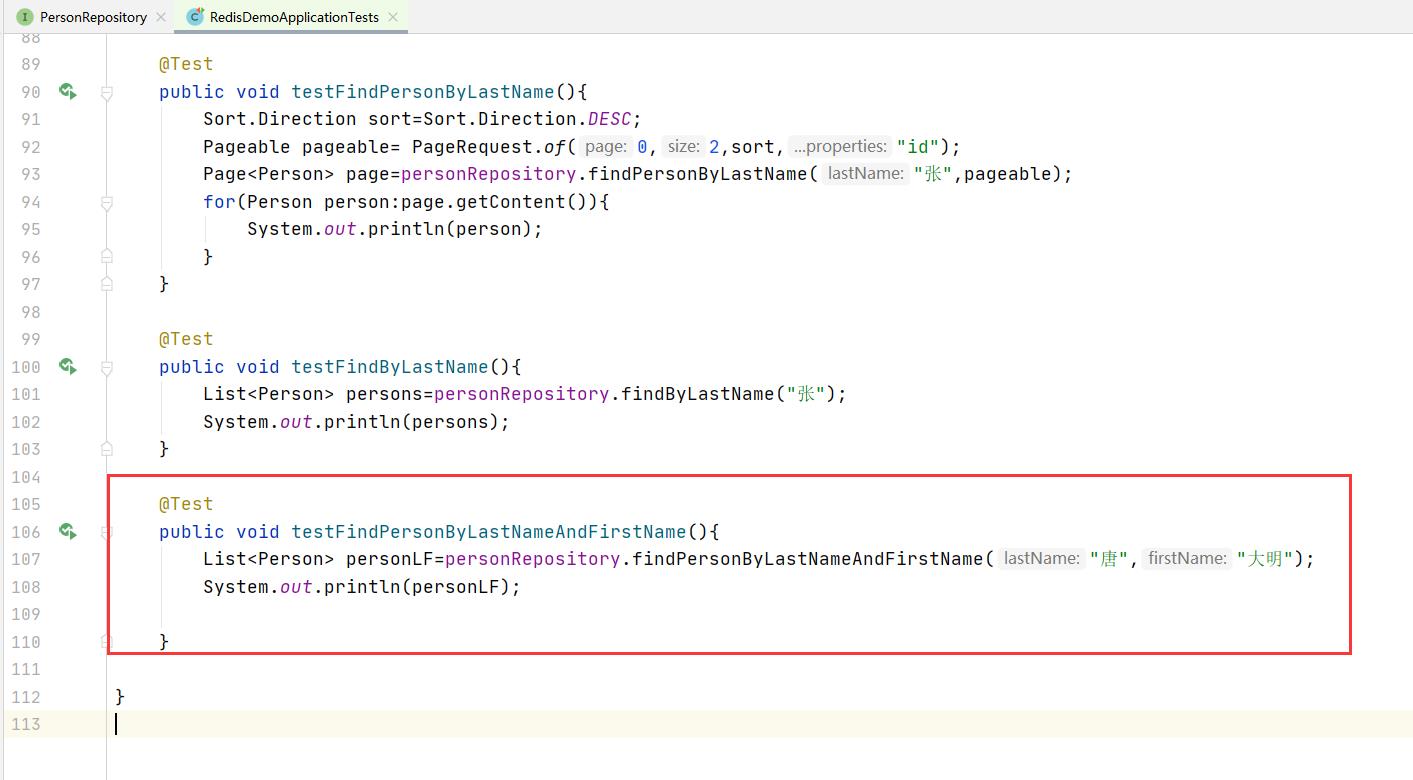The image size is (1413, 780).
Task: Click println(personLF) on line 108
Action: pyautogui.click(x=416, y=587)
